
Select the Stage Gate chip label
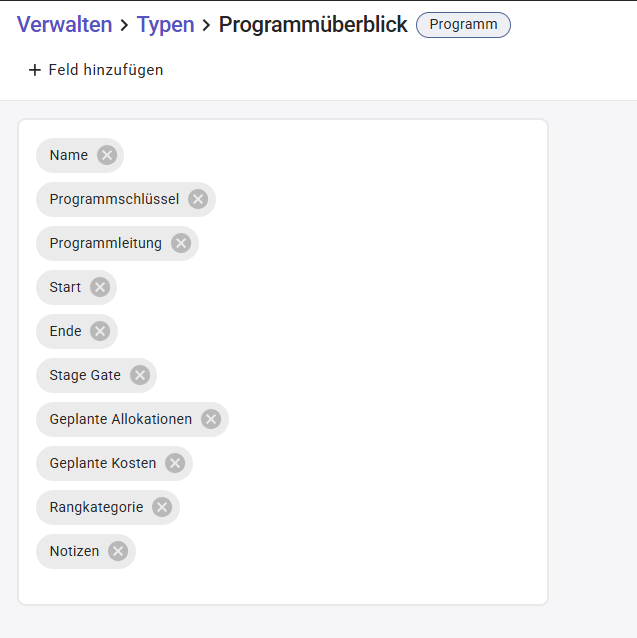click(85, 375)
